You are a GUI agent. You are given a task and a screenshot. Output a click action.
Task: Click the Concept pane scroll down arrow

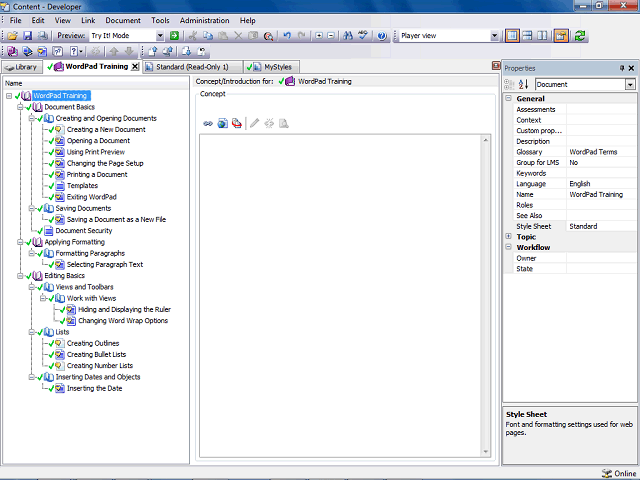coord(486,451)
